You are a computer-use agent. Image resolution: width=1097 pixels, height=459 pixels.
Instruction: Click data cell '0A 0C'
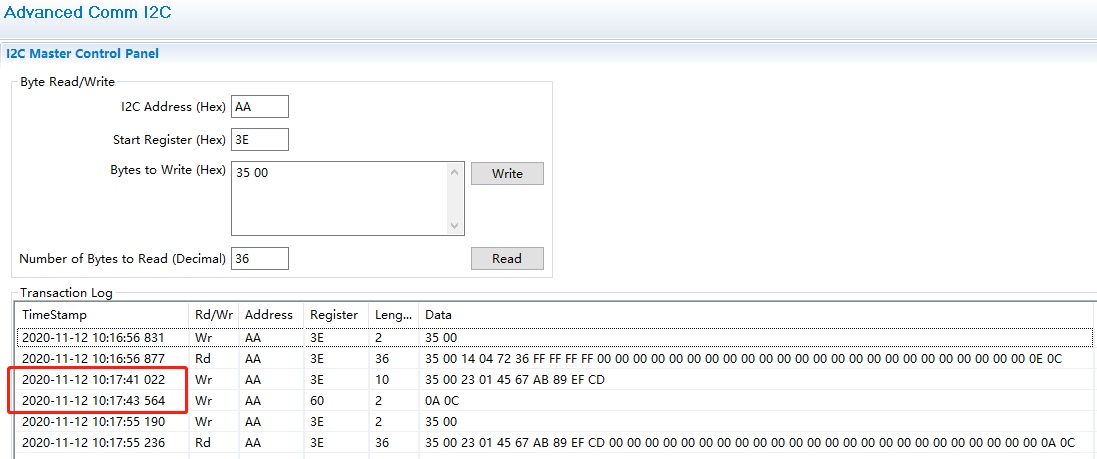tap(442, 401)
